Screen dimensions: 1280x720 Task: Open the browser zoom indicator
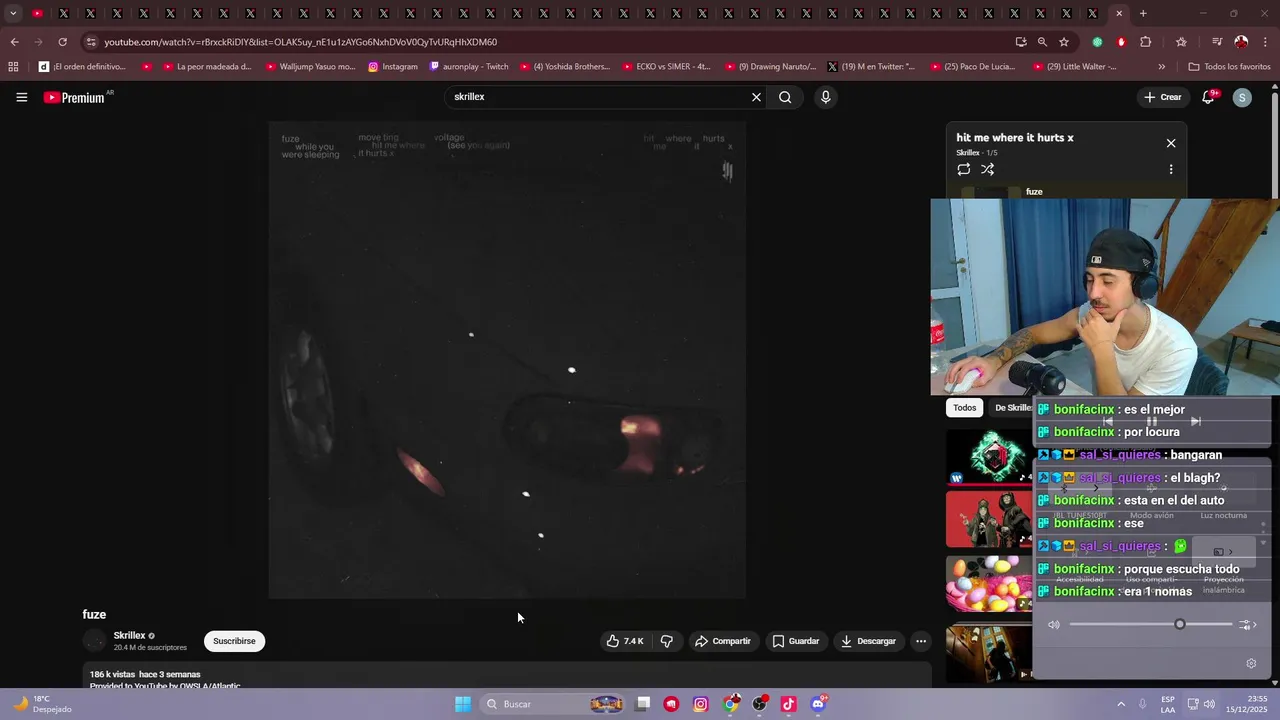(x=1042, y=42)
